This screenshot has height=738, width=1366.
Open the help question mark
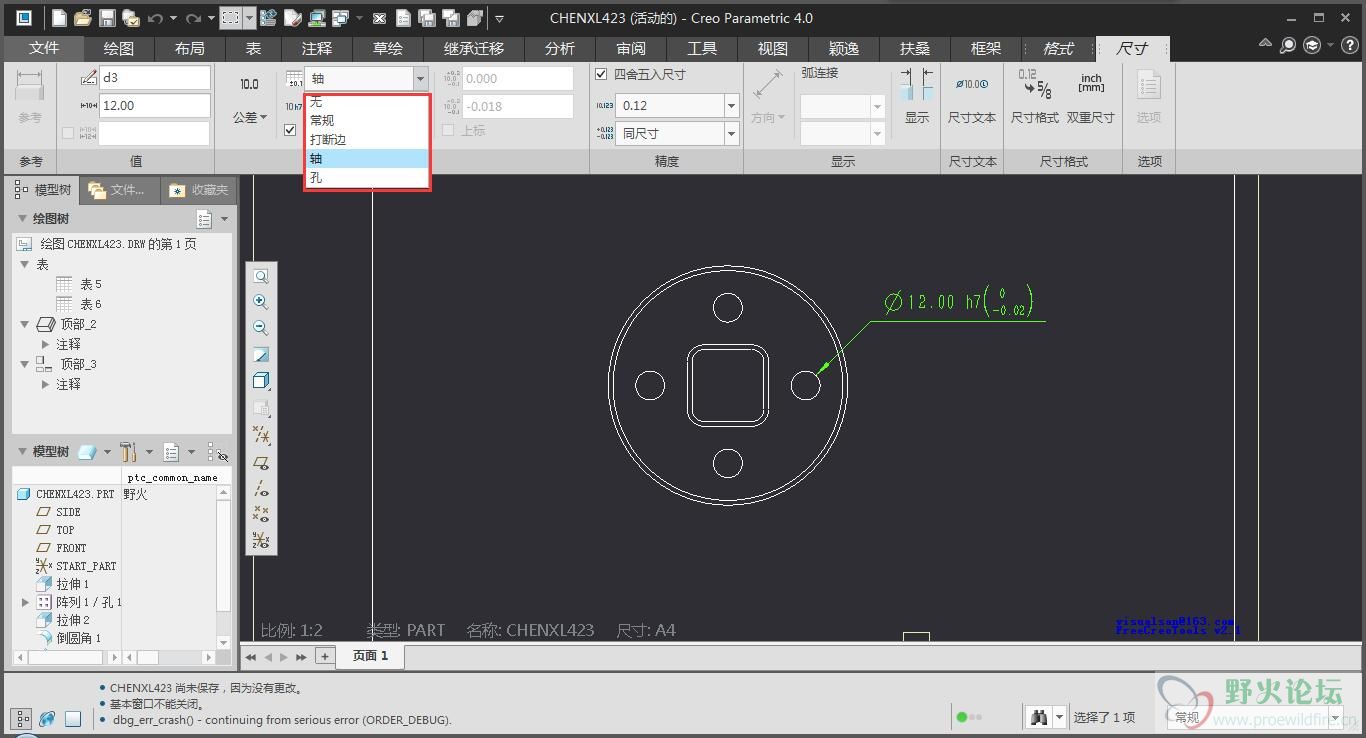[x=1350, y=45]
